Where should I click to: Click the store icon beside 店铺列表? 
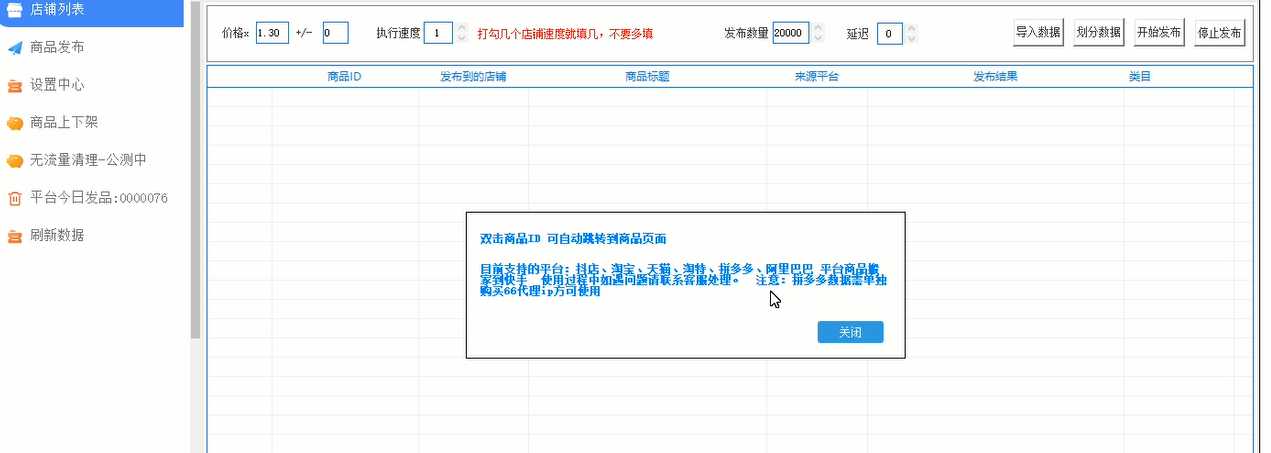[x=15, y=9]
